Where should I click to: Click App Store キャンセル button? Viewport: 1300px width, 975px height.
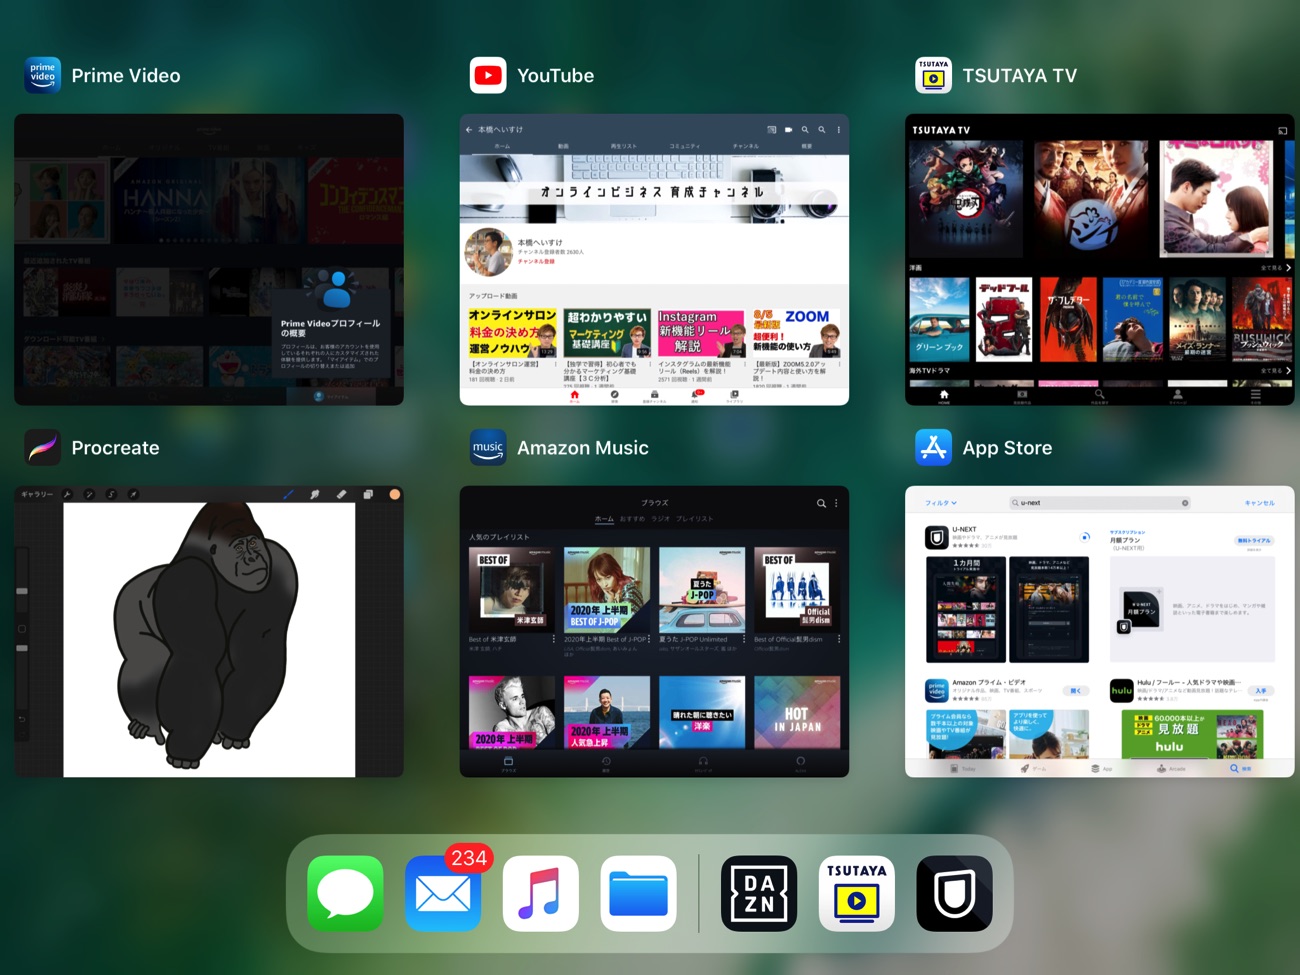[x=1259, y=503]
